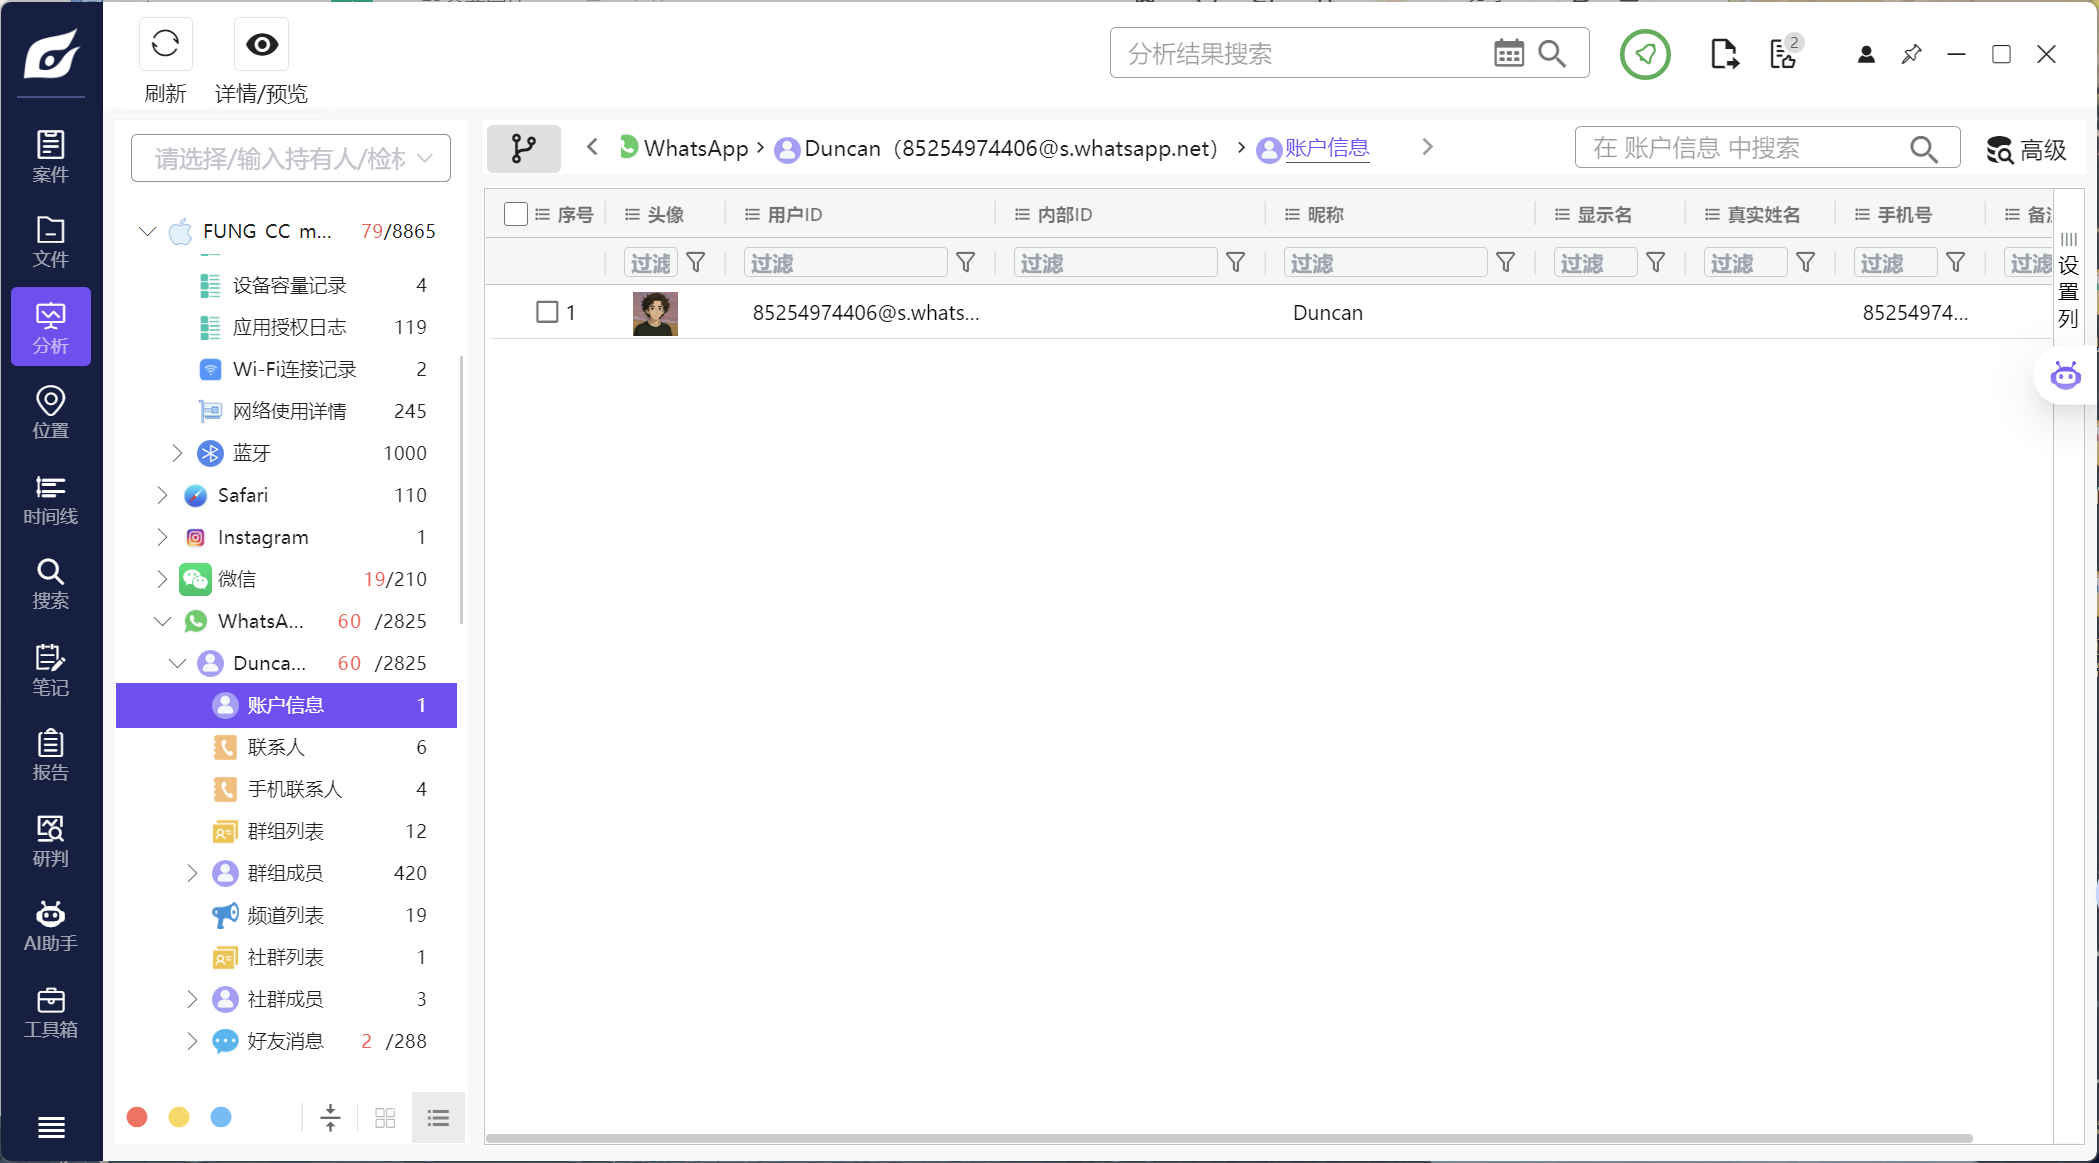Viewport: 2099px width, 1163px height.
Task: Open the Timeline (时间线) sidebar section
Action: (51, 499)
